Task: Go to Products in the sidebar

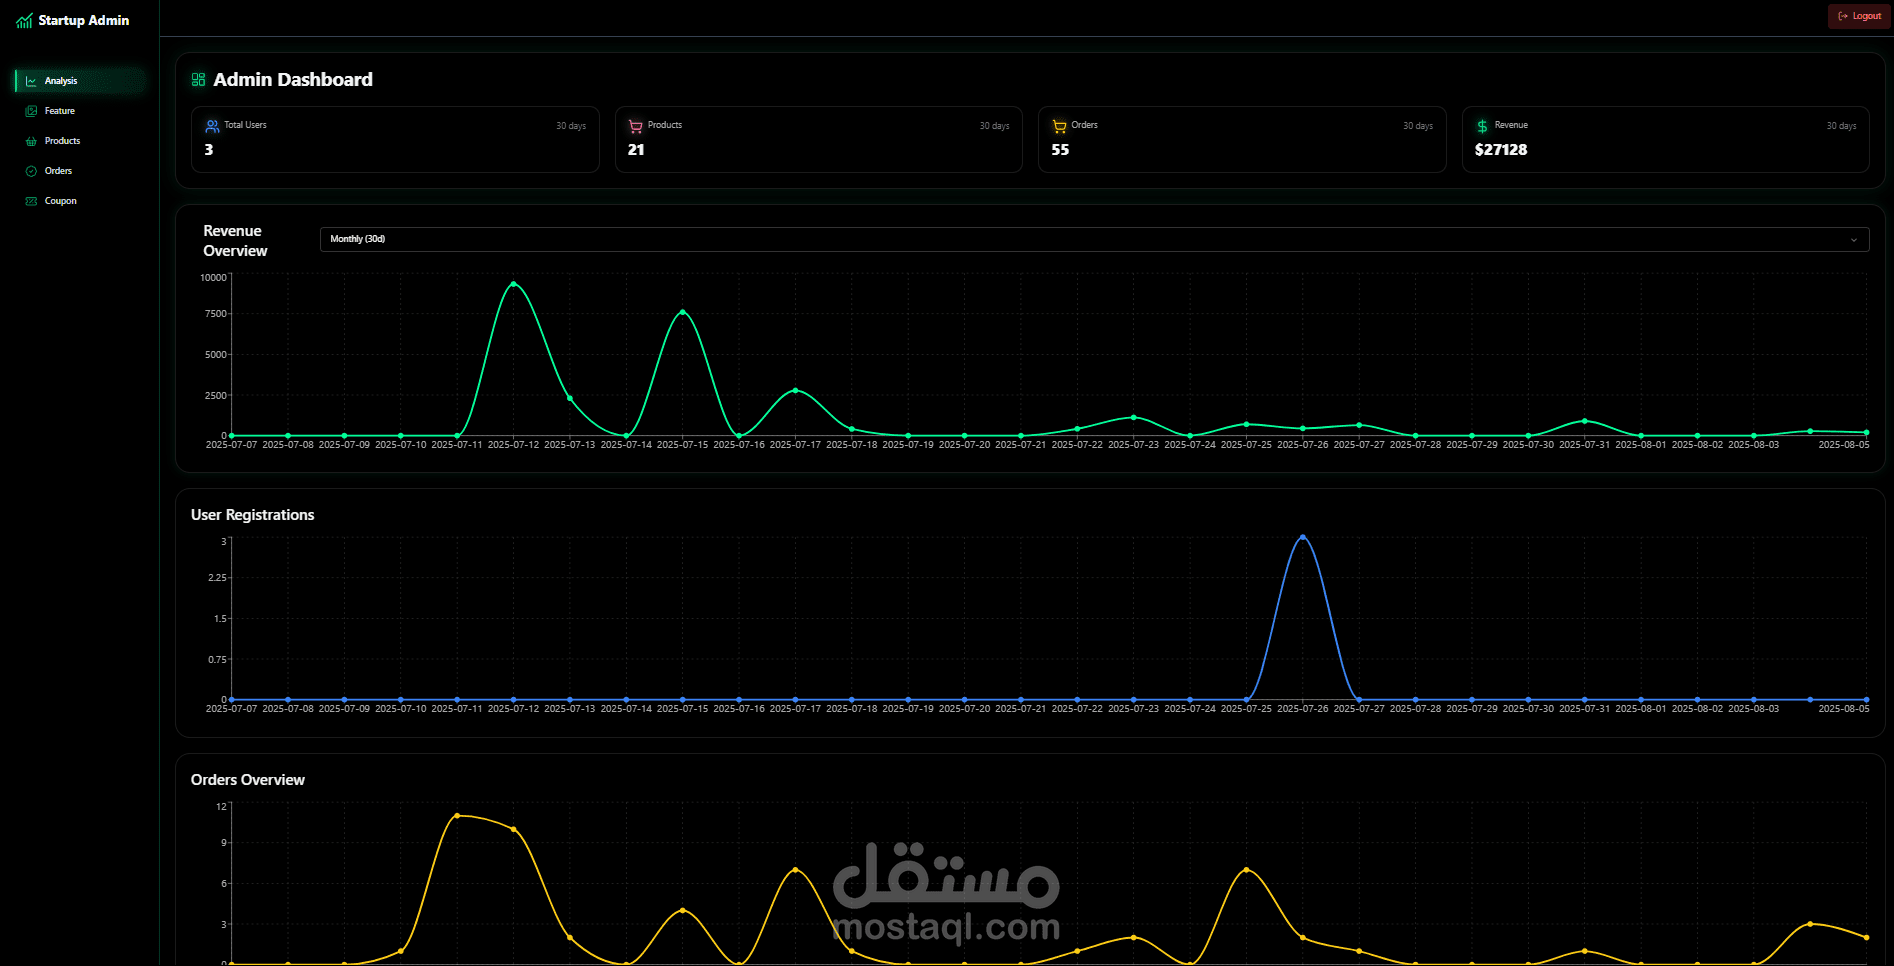Action: click(x=80, y=141)
